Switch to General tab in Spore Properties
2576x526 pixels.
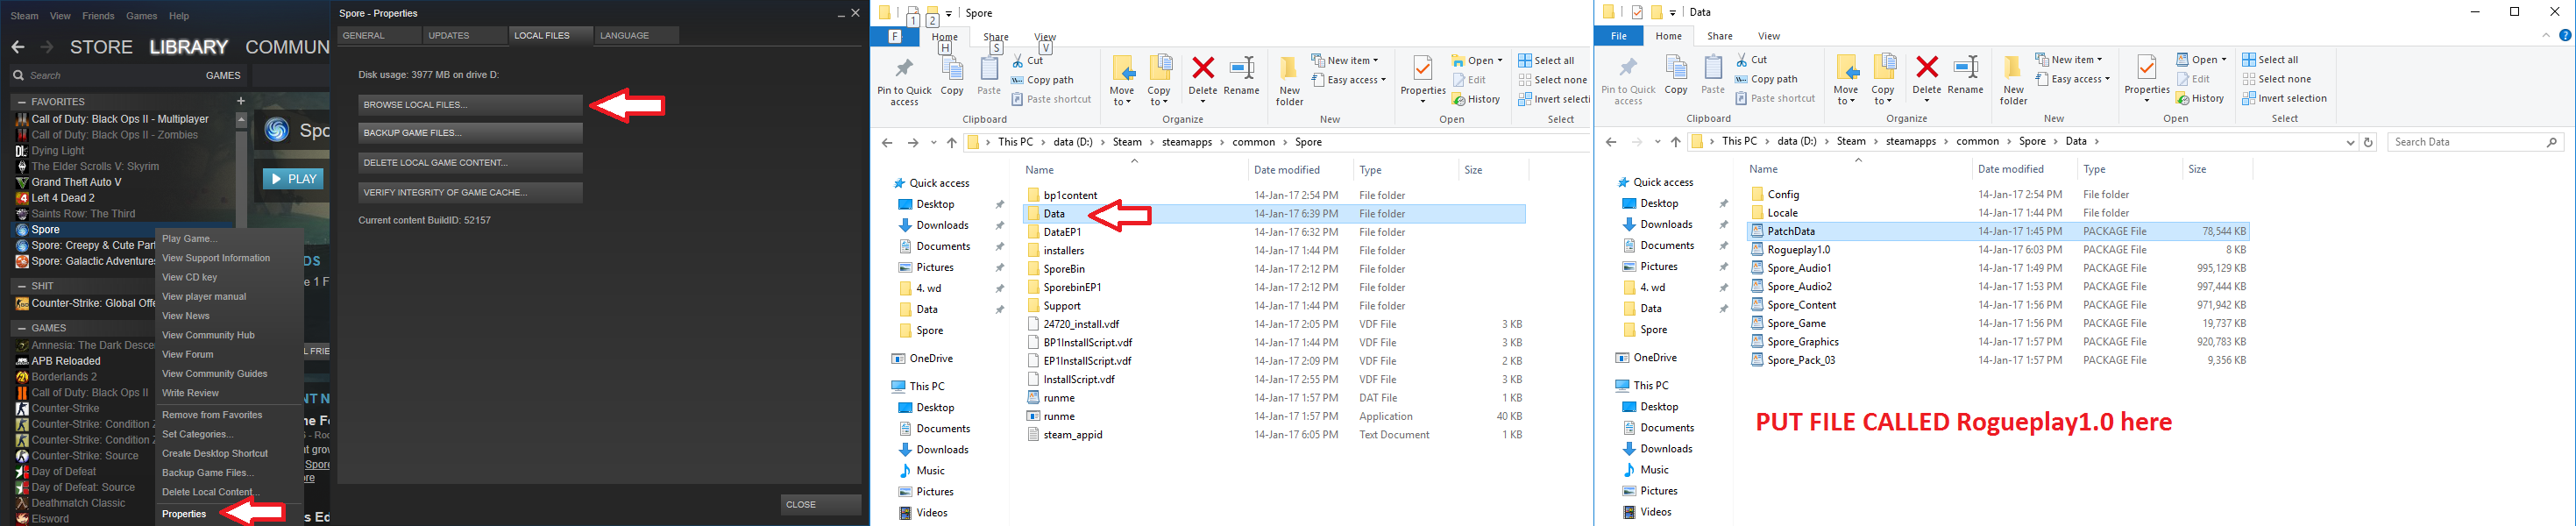378,36
